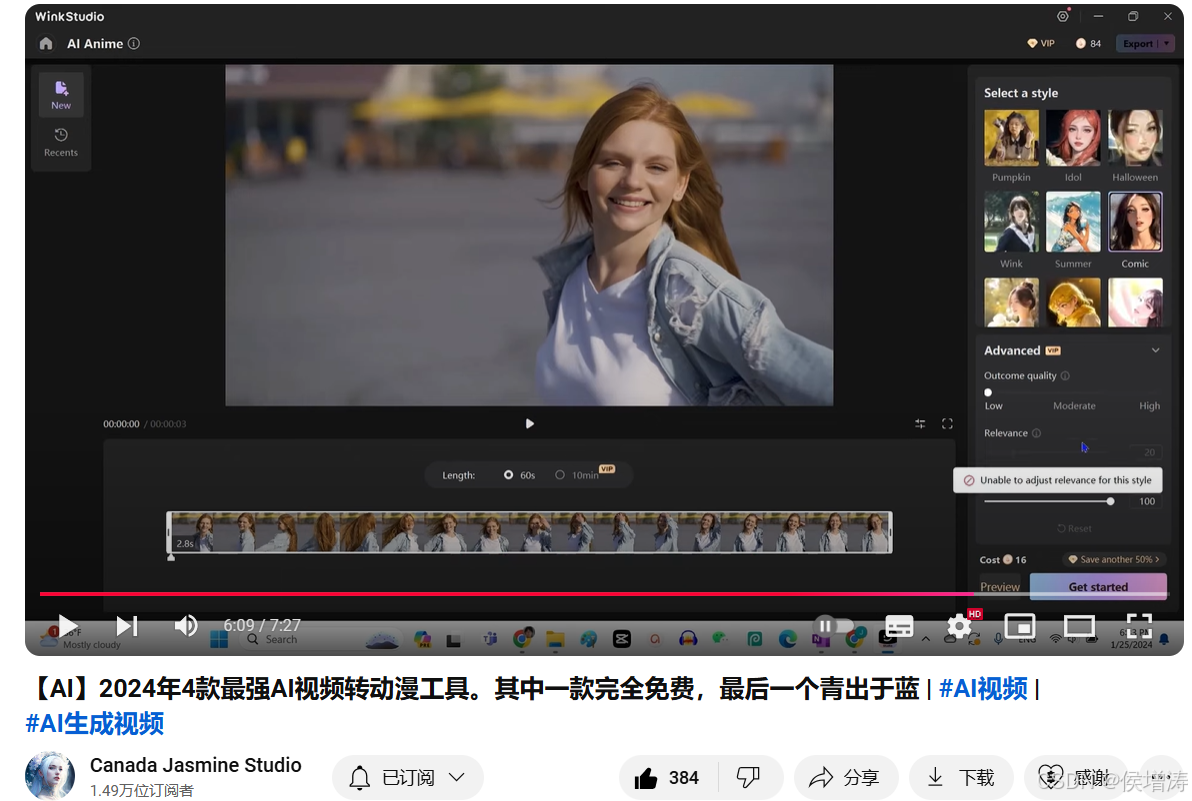Click the 下载 download button

(x=962, y=777)
